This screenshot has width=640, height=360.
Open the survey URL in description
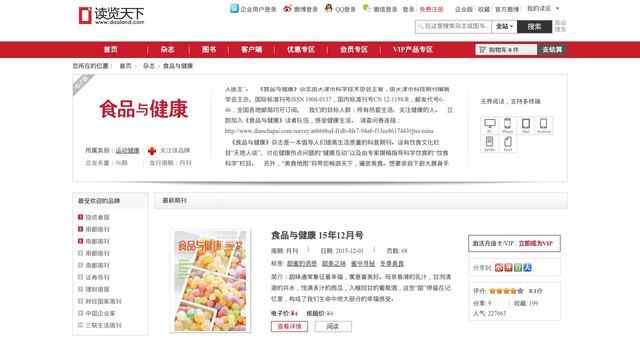coord(329,131)
